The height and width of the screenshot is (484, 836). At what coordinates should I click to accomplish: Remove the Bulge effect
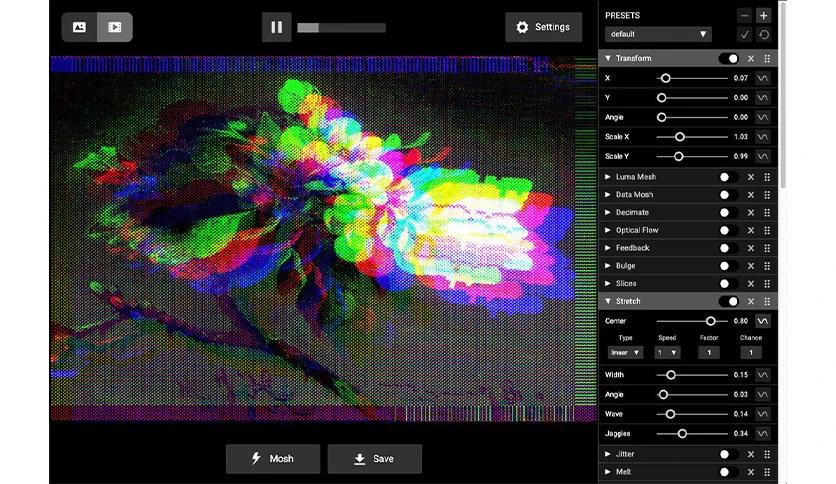coord(751,266)
